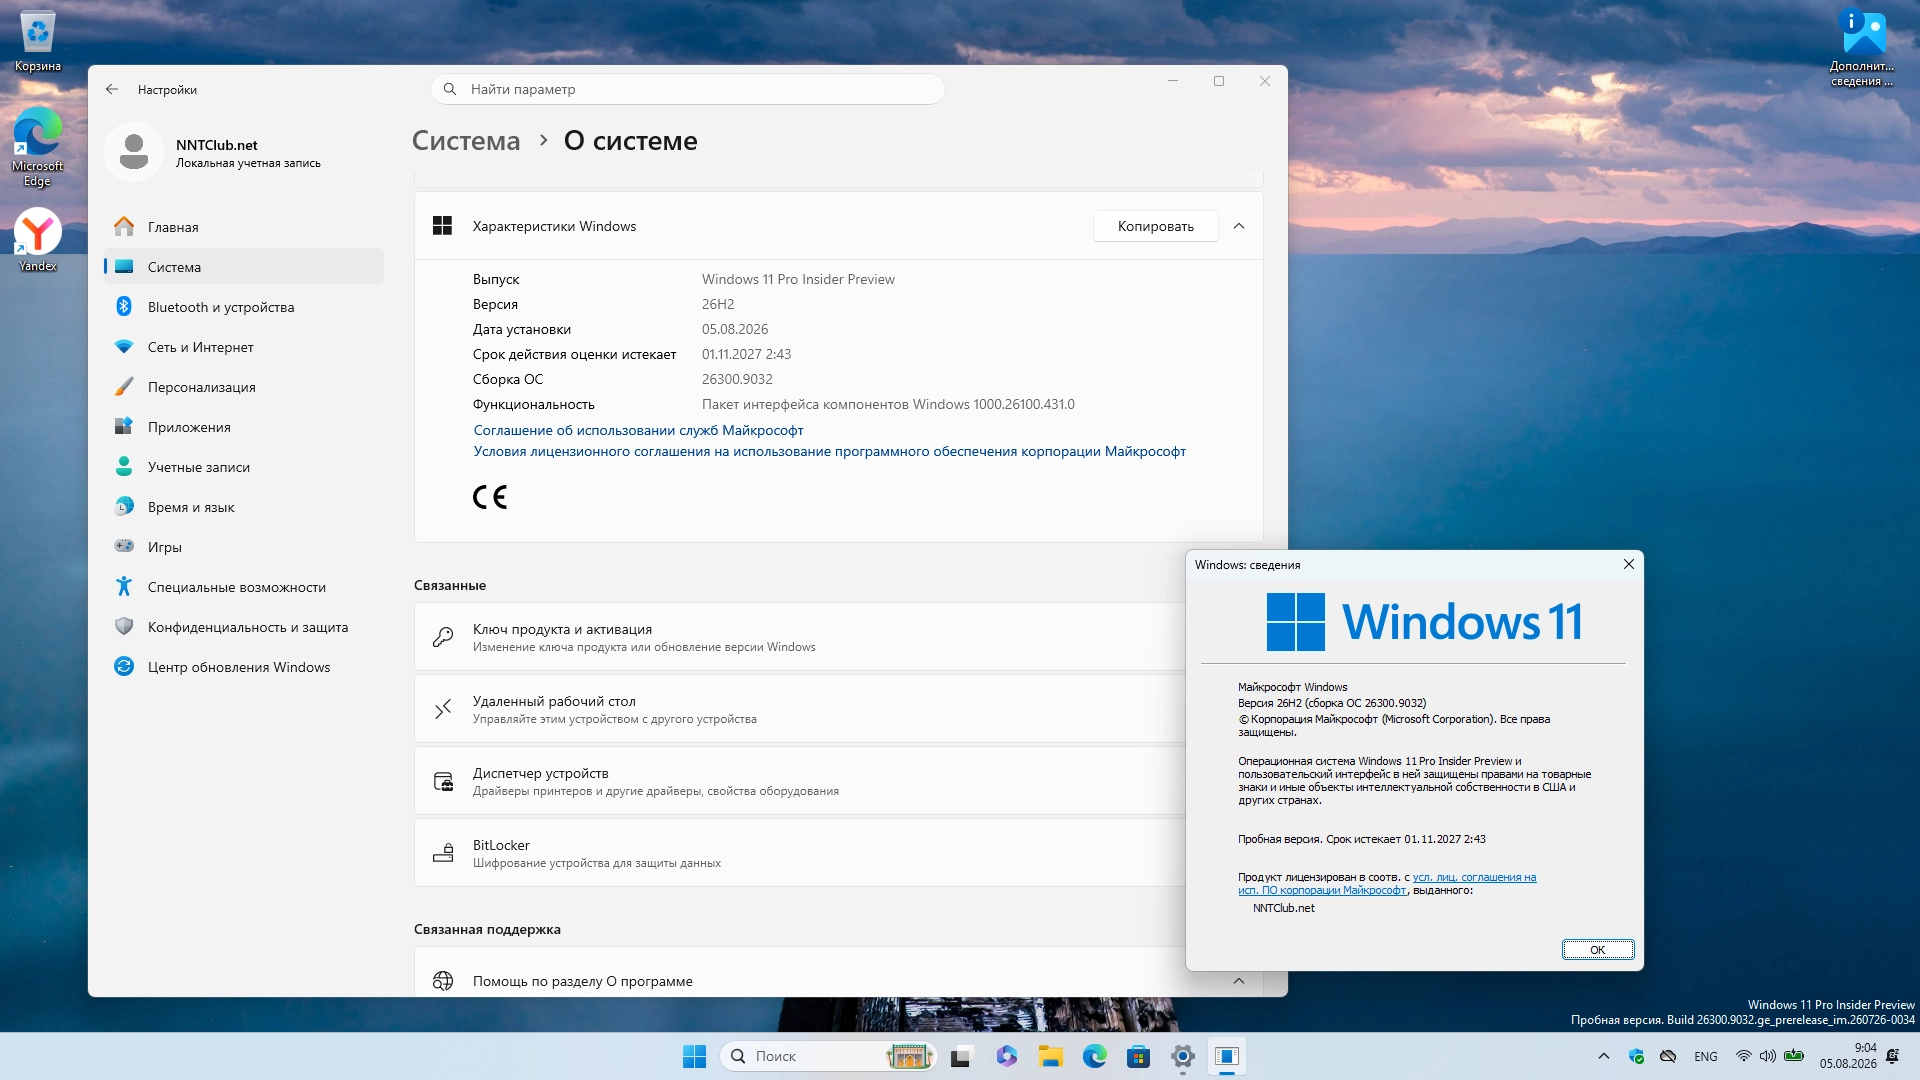Click OK in Windows: сведения dialog

pos(1597,950)
